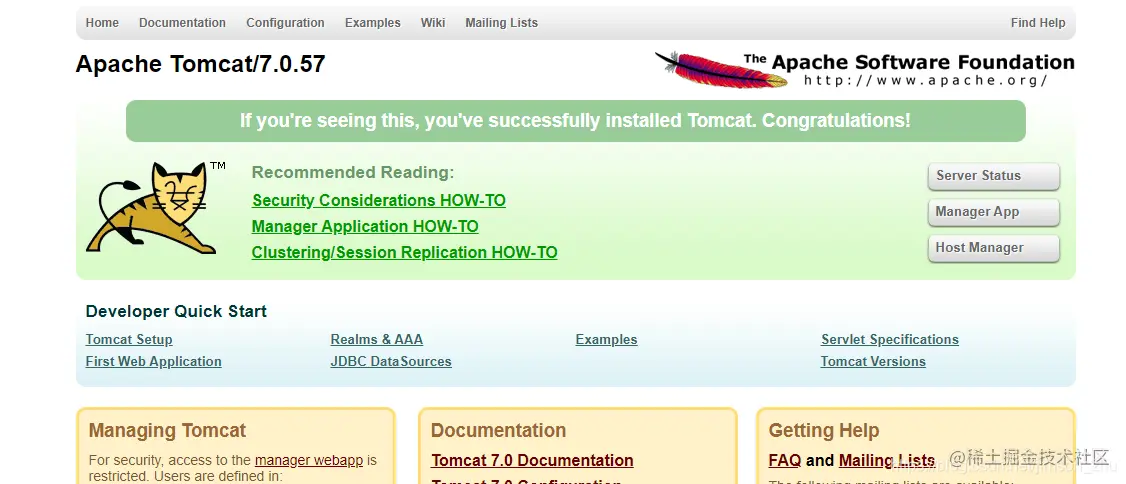Image resolution: width=1126 pixels, height=484 pixels.
Task: Open the Documentation nav item
Action: point(182,23)
